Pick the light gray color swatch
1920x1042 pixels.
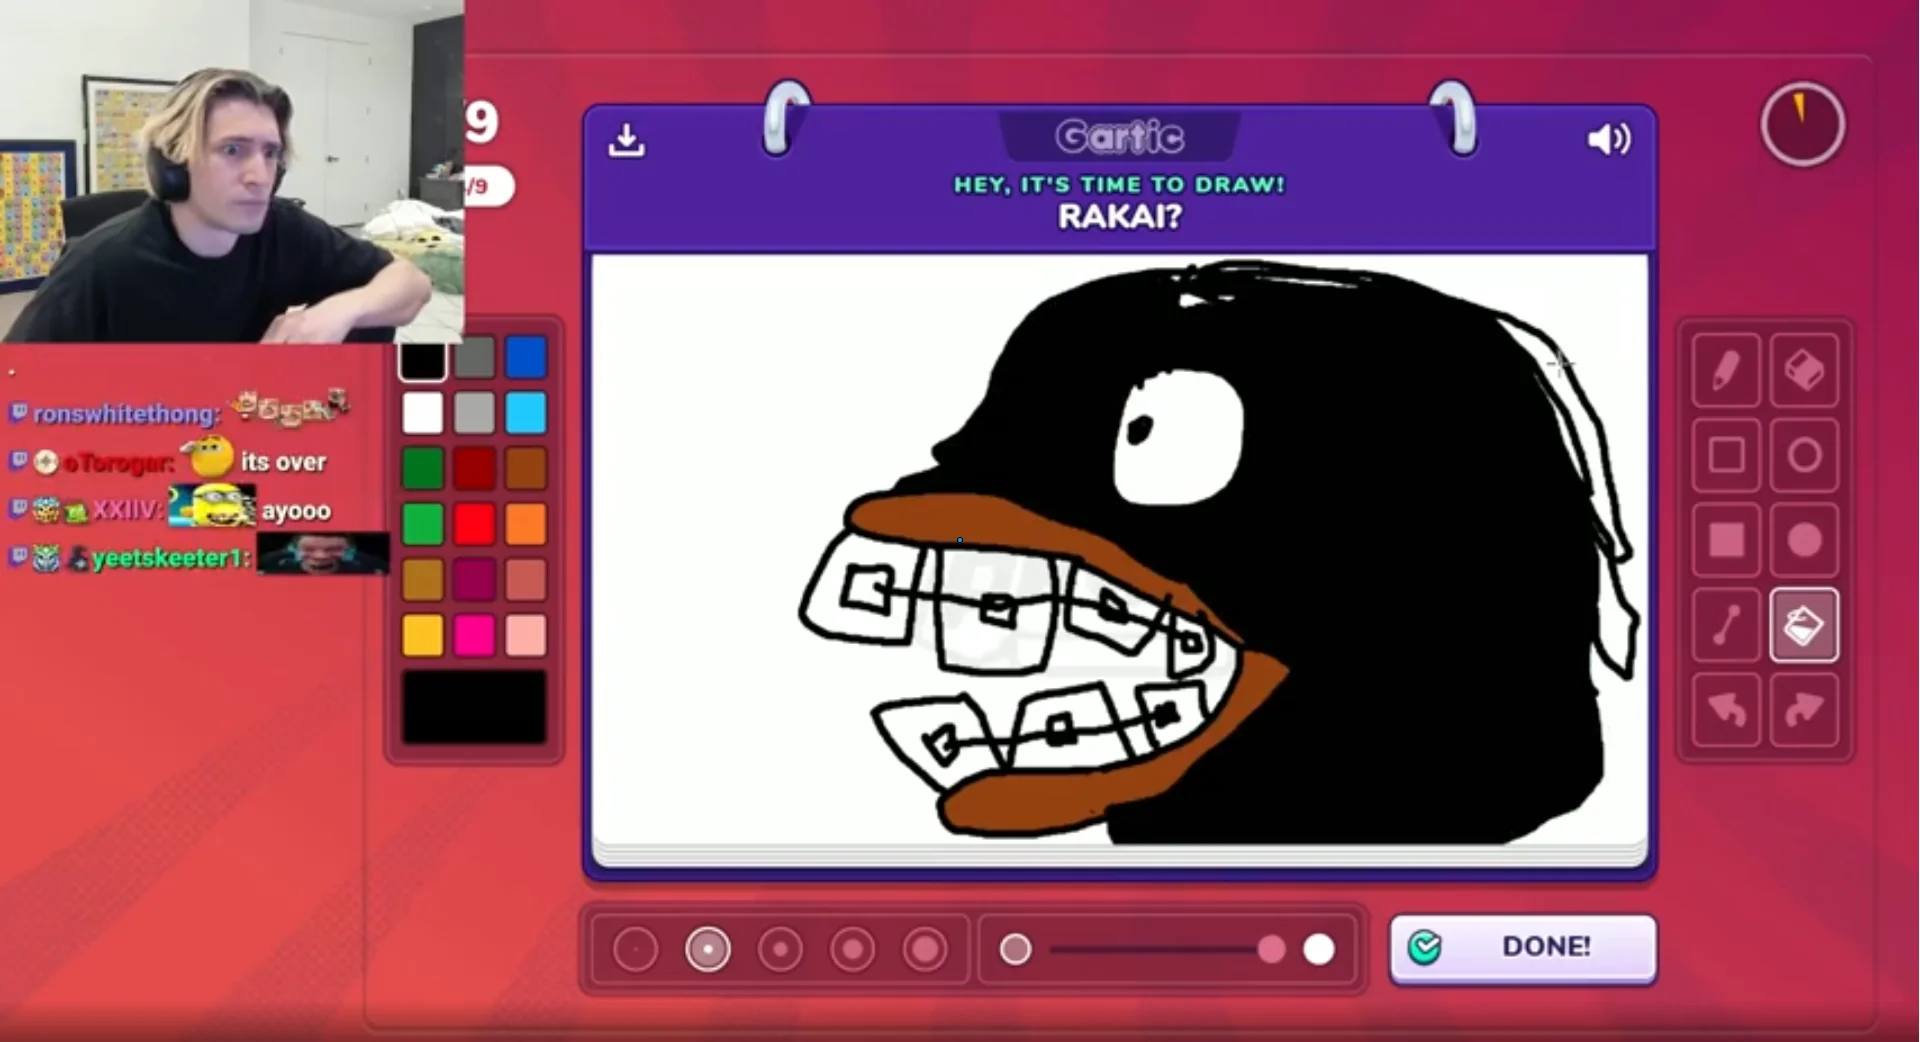click(x=474, y=413)
